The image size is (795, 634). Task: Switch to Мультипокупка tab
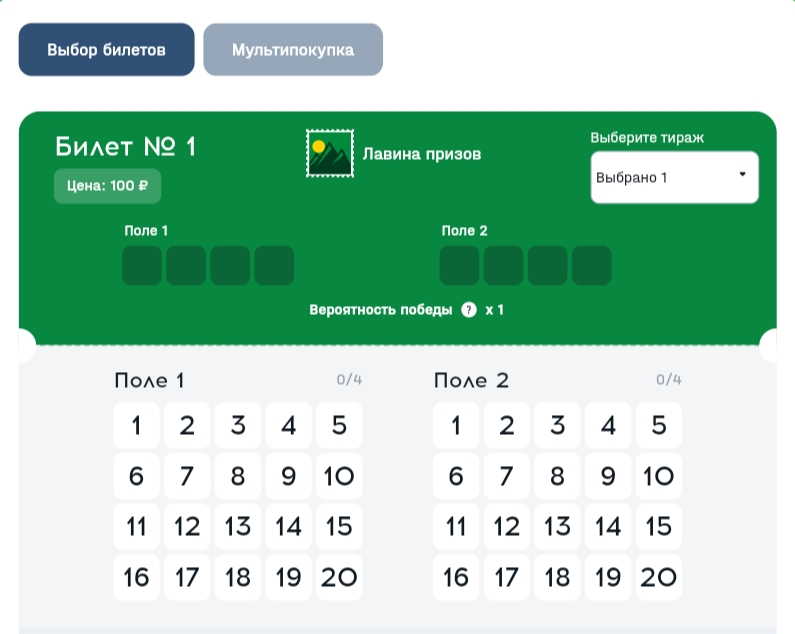pyautogui.click(x=293, y=50)
